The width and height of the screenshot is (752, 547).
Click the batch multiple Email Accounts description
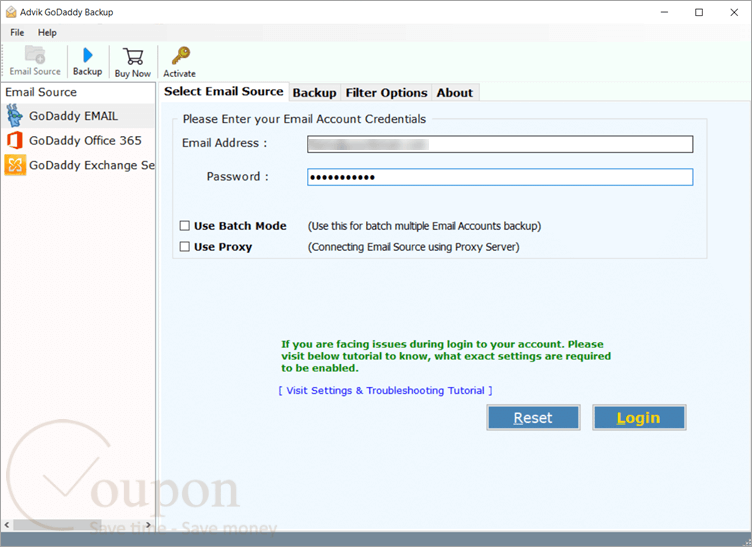(424, 226)
